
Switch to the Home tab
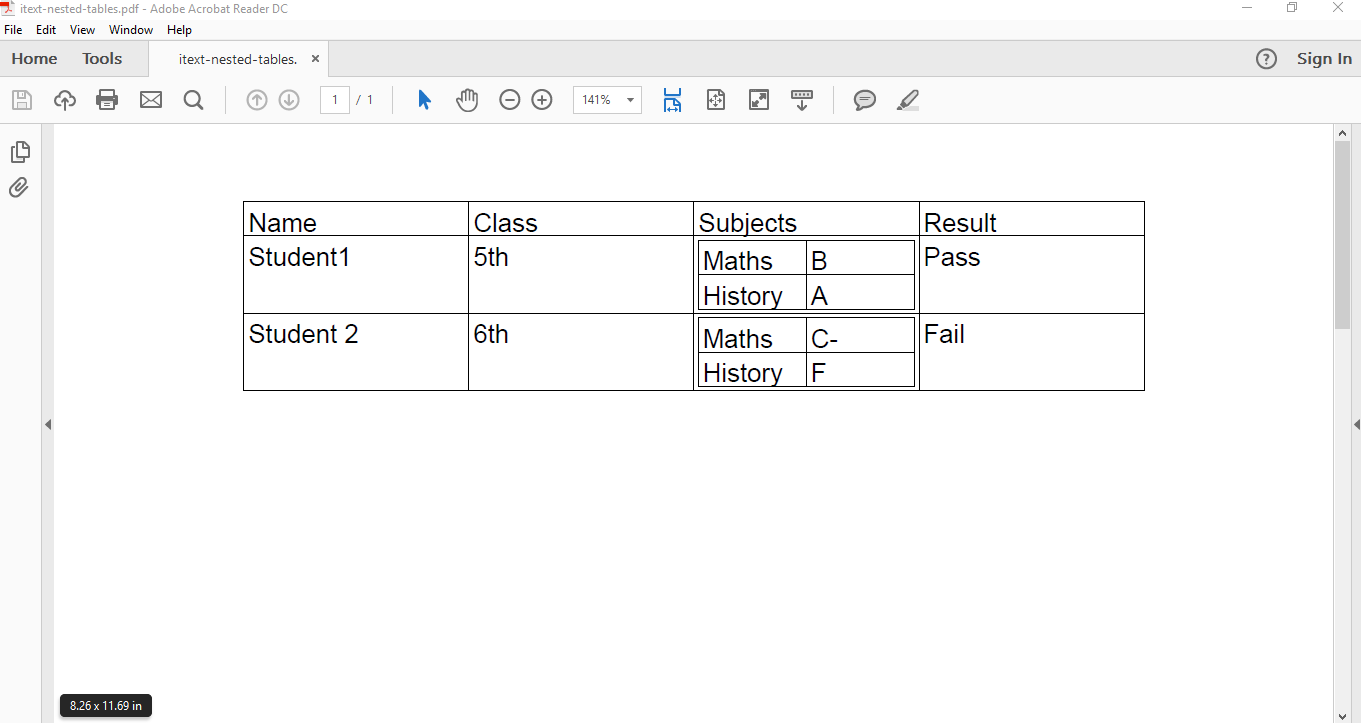click(x=35, y=59)
